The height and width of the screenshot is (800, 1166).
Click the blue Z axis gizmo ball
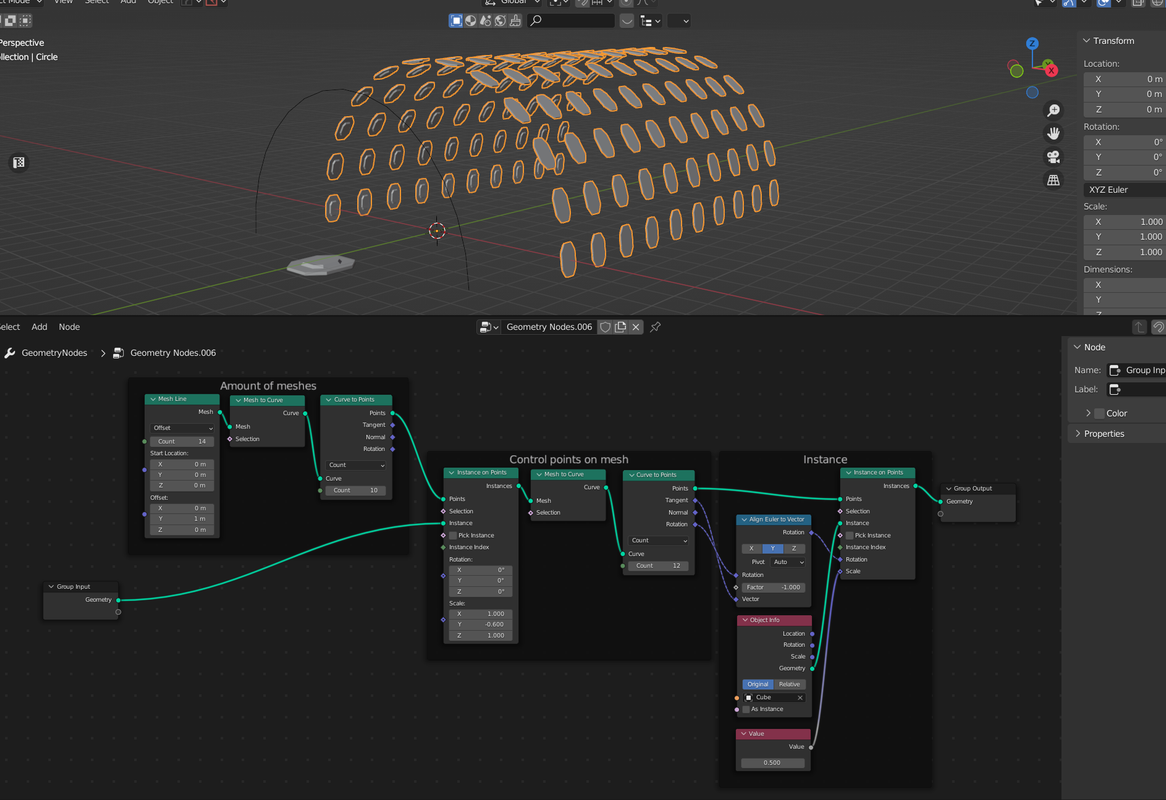[1032, 44]
